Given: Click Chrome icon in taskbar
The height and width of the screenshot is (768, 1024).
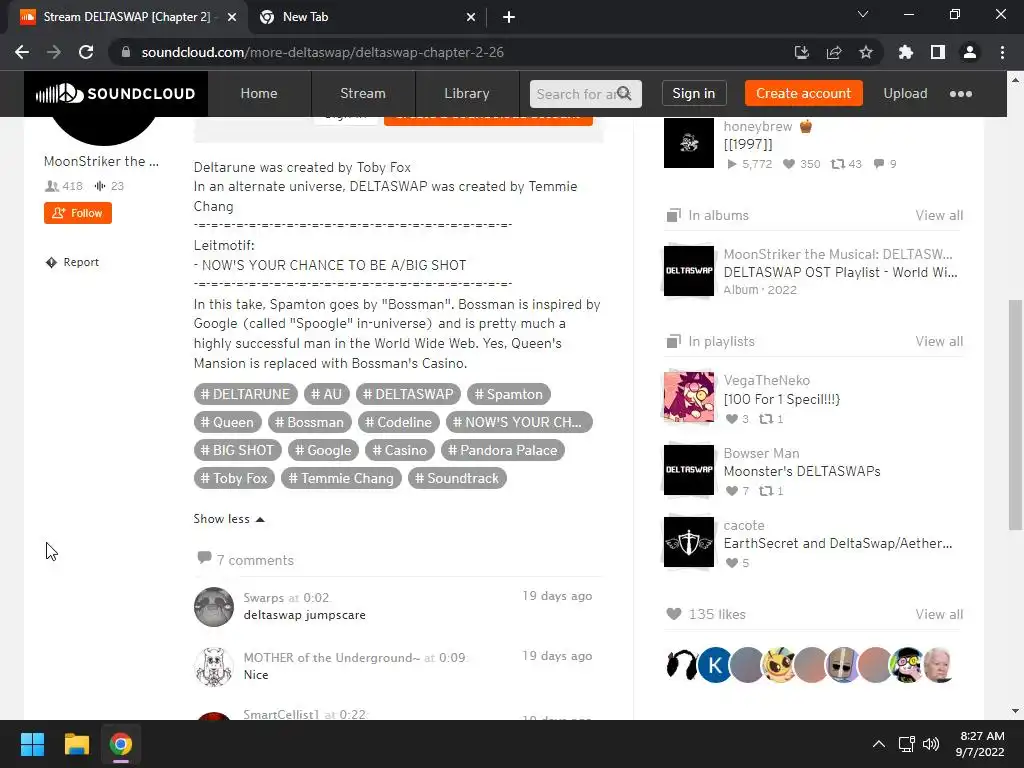Looking at the screenshot, I should click(121, 744).
